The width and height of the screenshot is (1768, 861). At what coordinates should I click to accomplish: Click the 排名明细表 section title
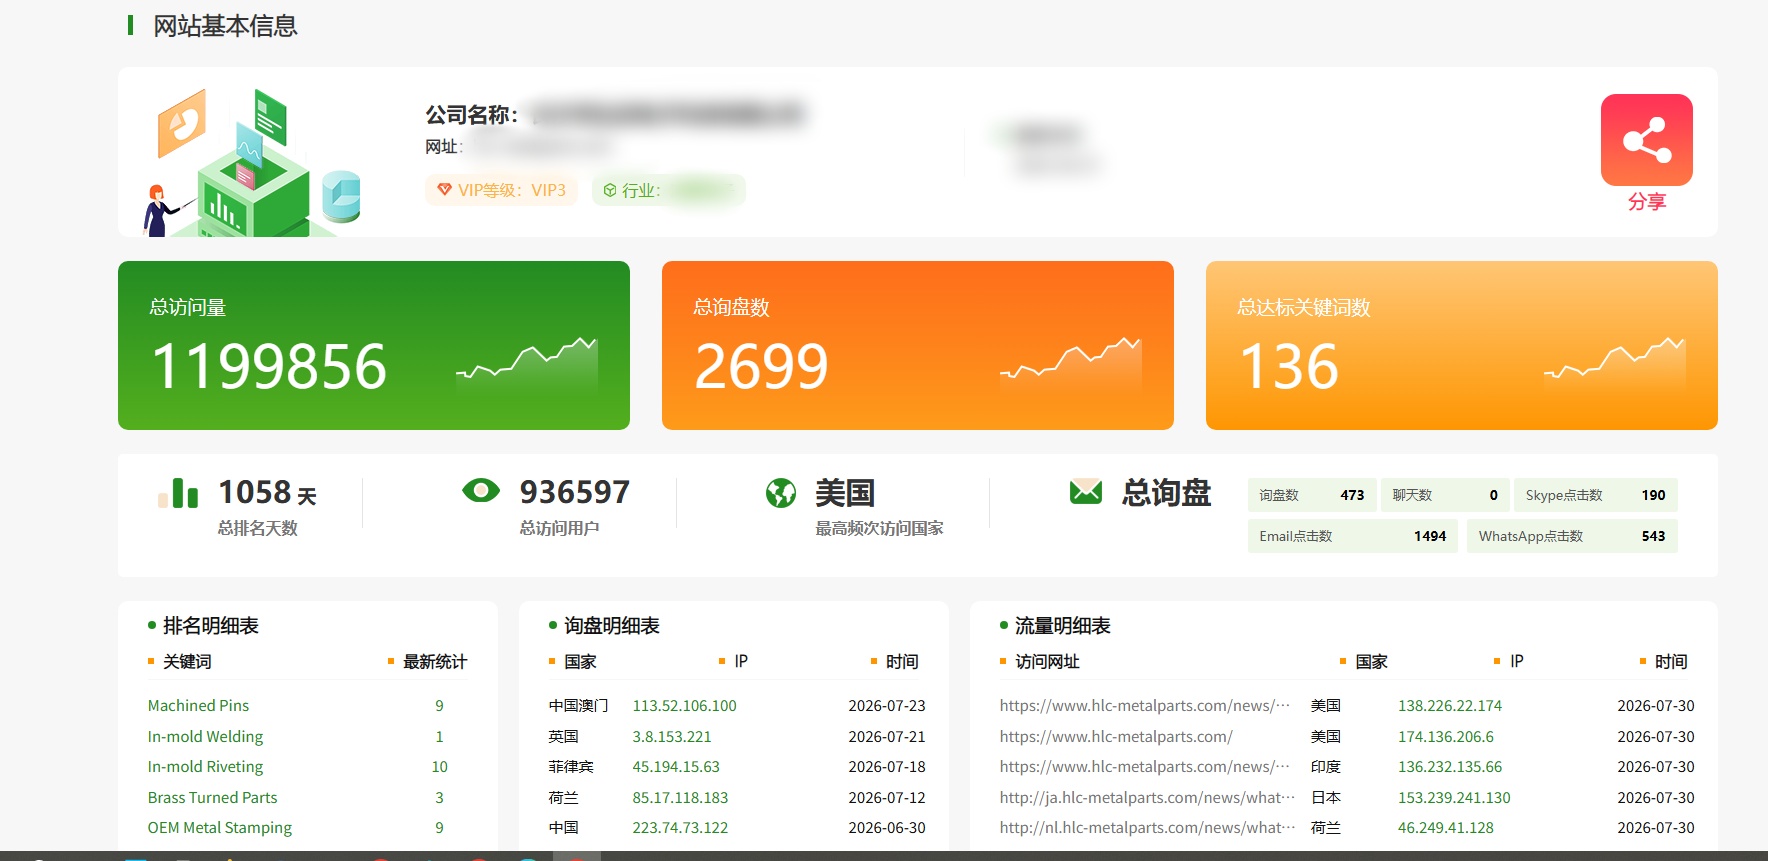(x=211, y=626)
